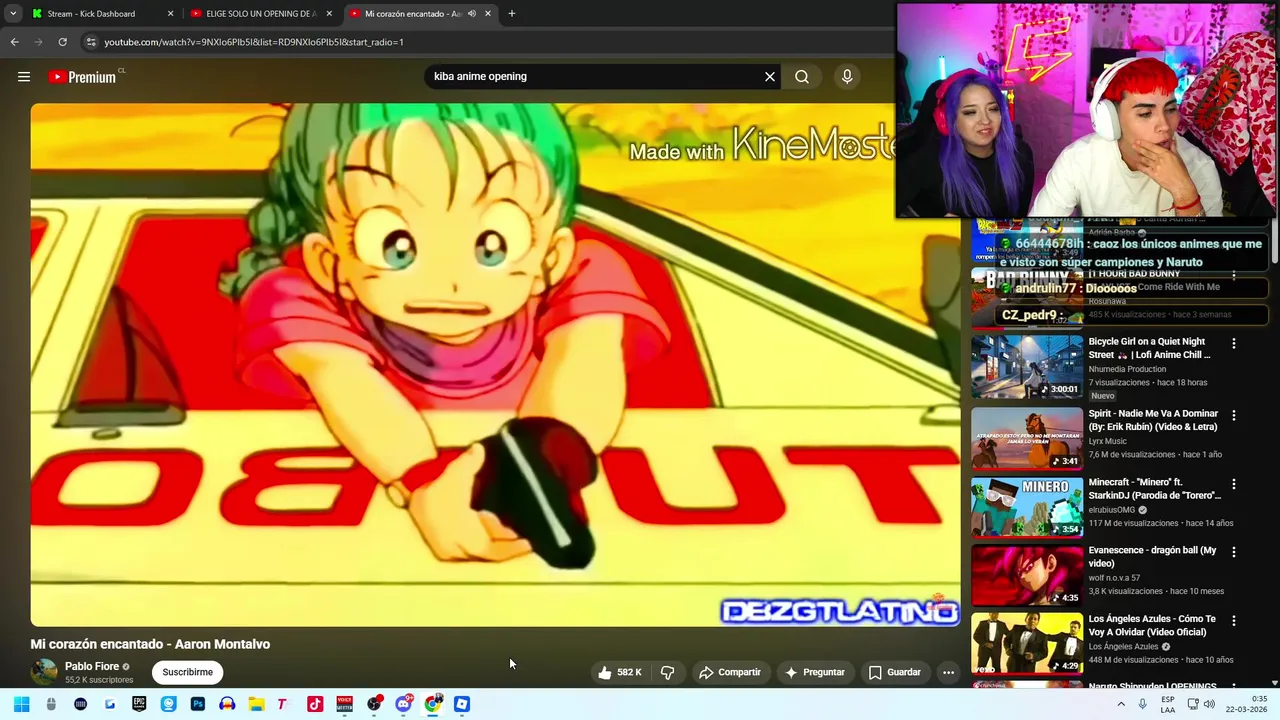Open taskbar volume speaker icon

[x=1209, y=704]
